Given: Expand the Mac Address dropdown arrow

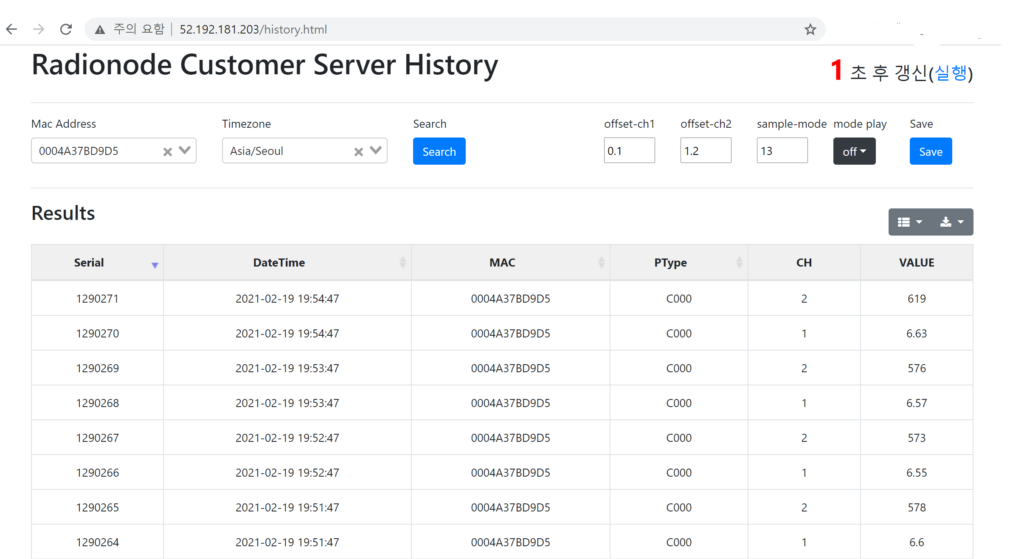Looking at the screenshot, I should coord(185,150).
